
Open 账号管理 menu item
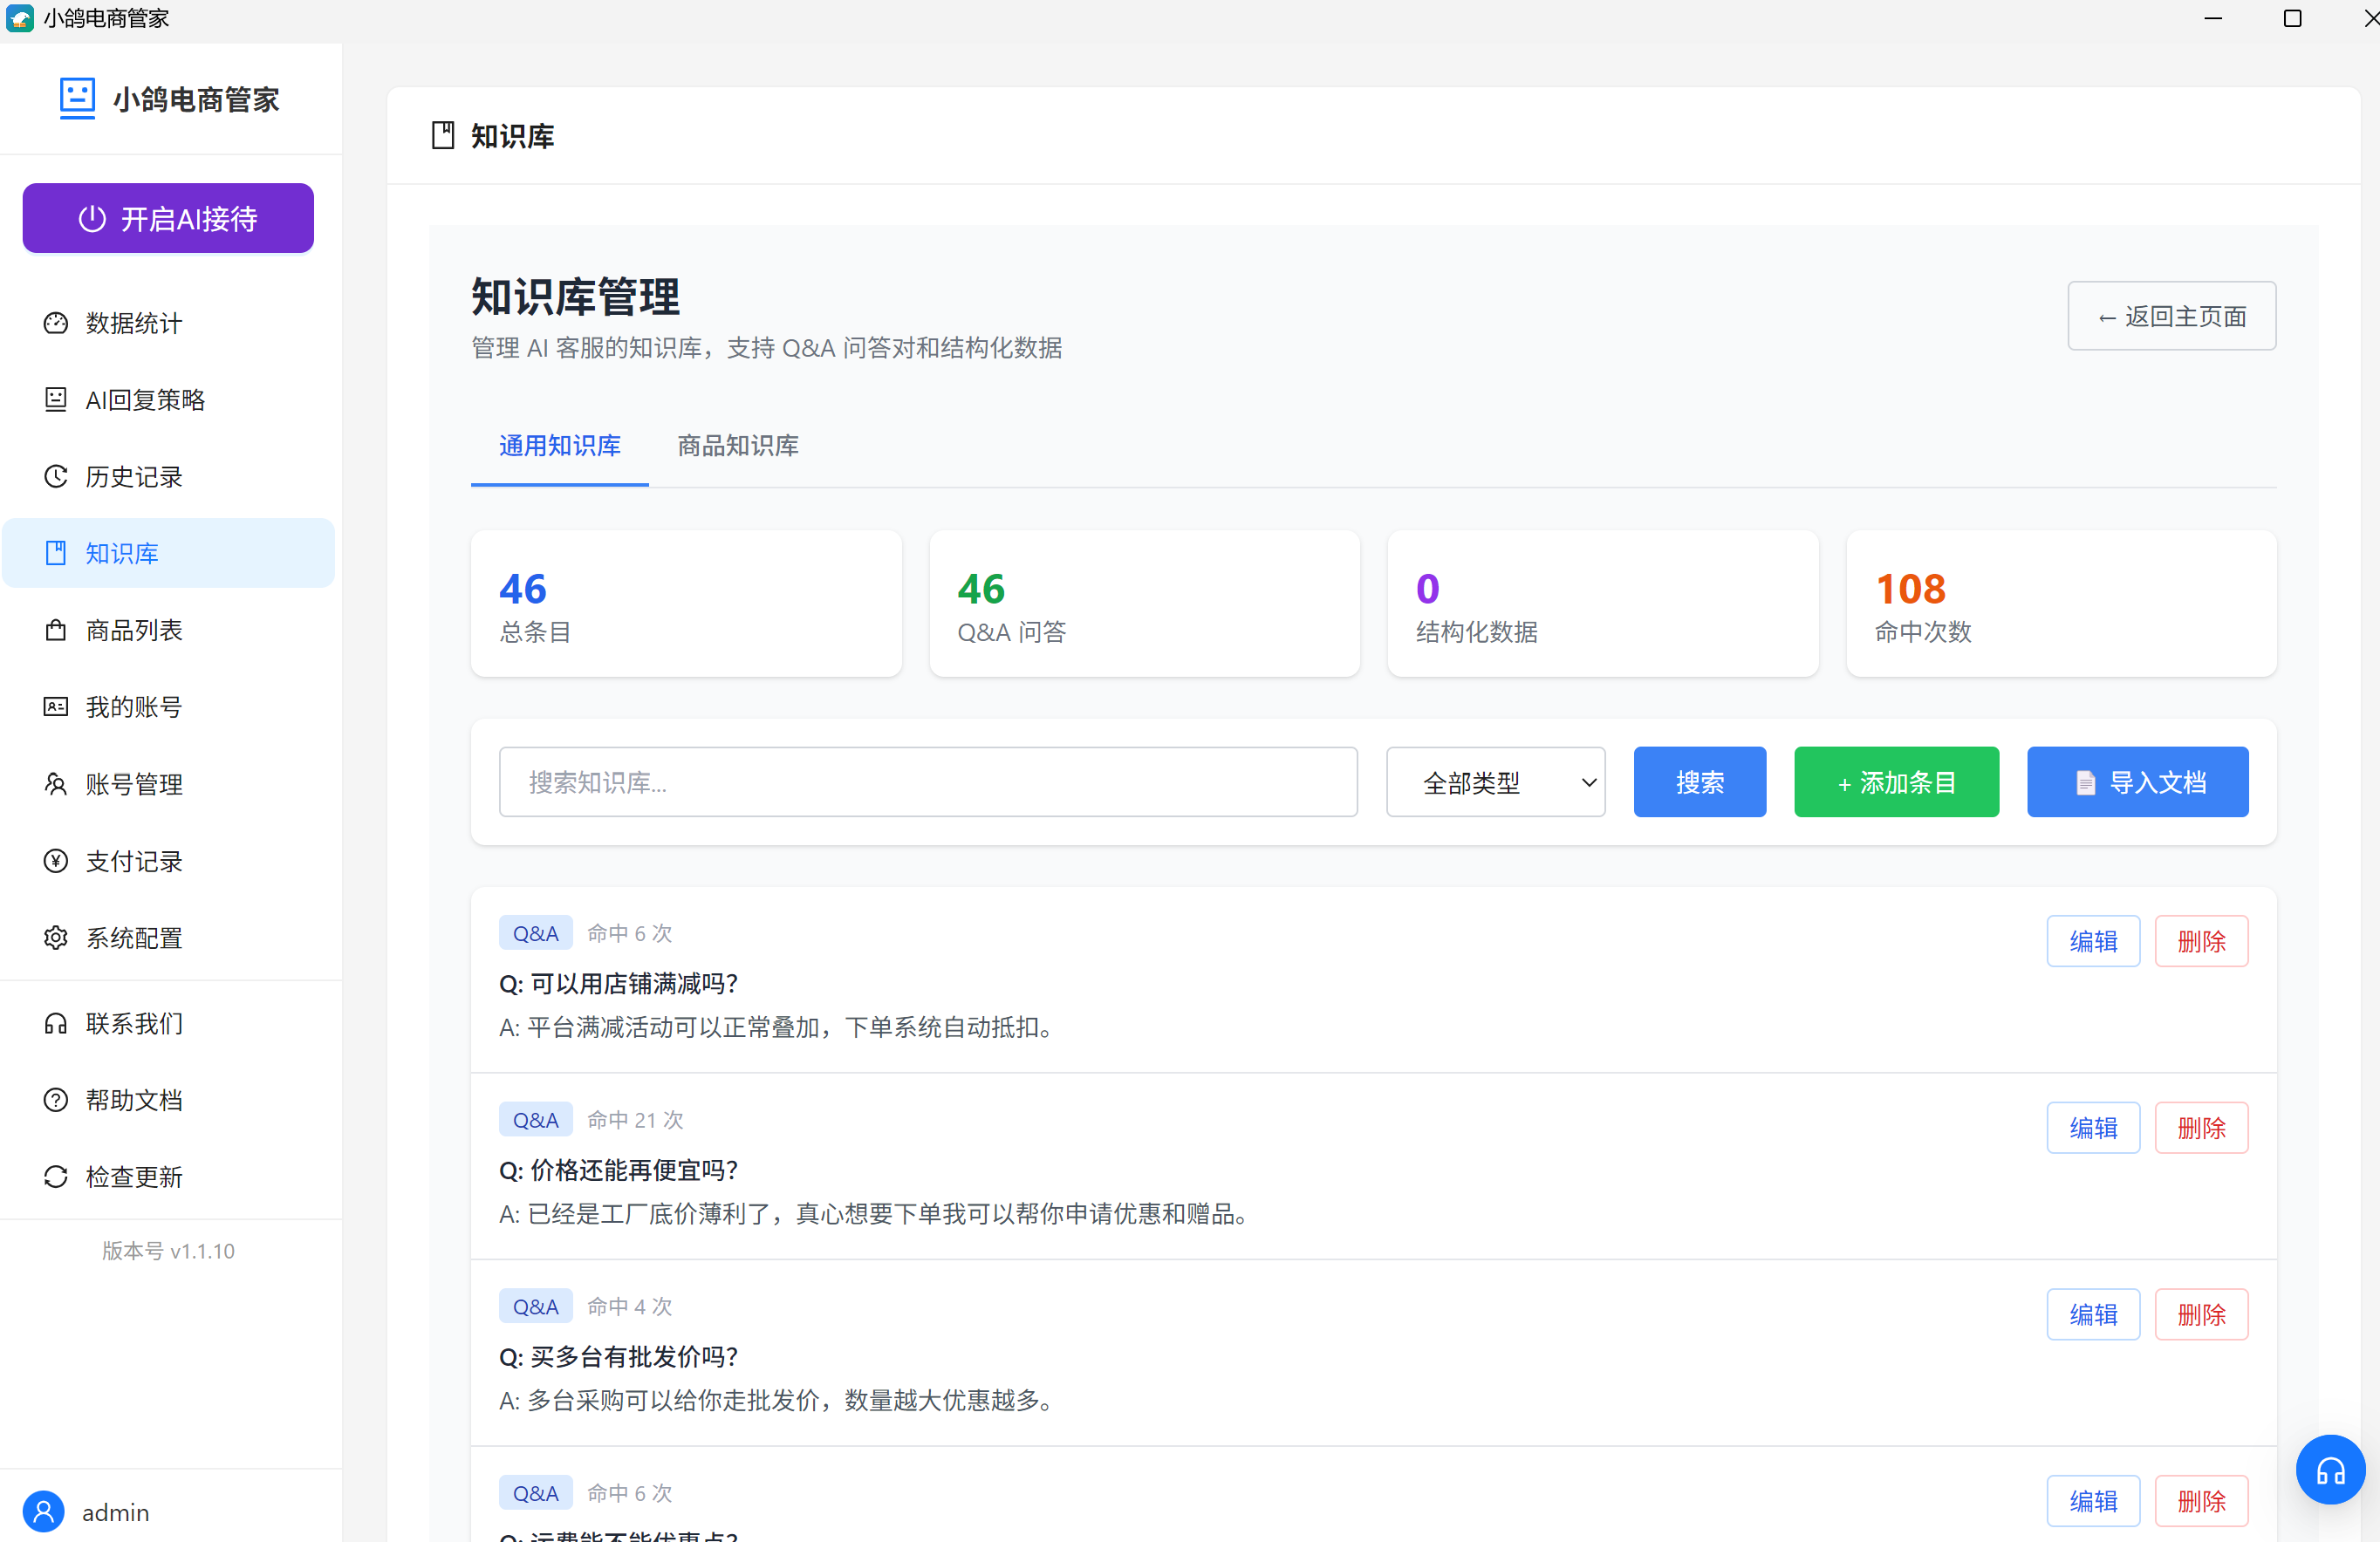tap(168, 784)
